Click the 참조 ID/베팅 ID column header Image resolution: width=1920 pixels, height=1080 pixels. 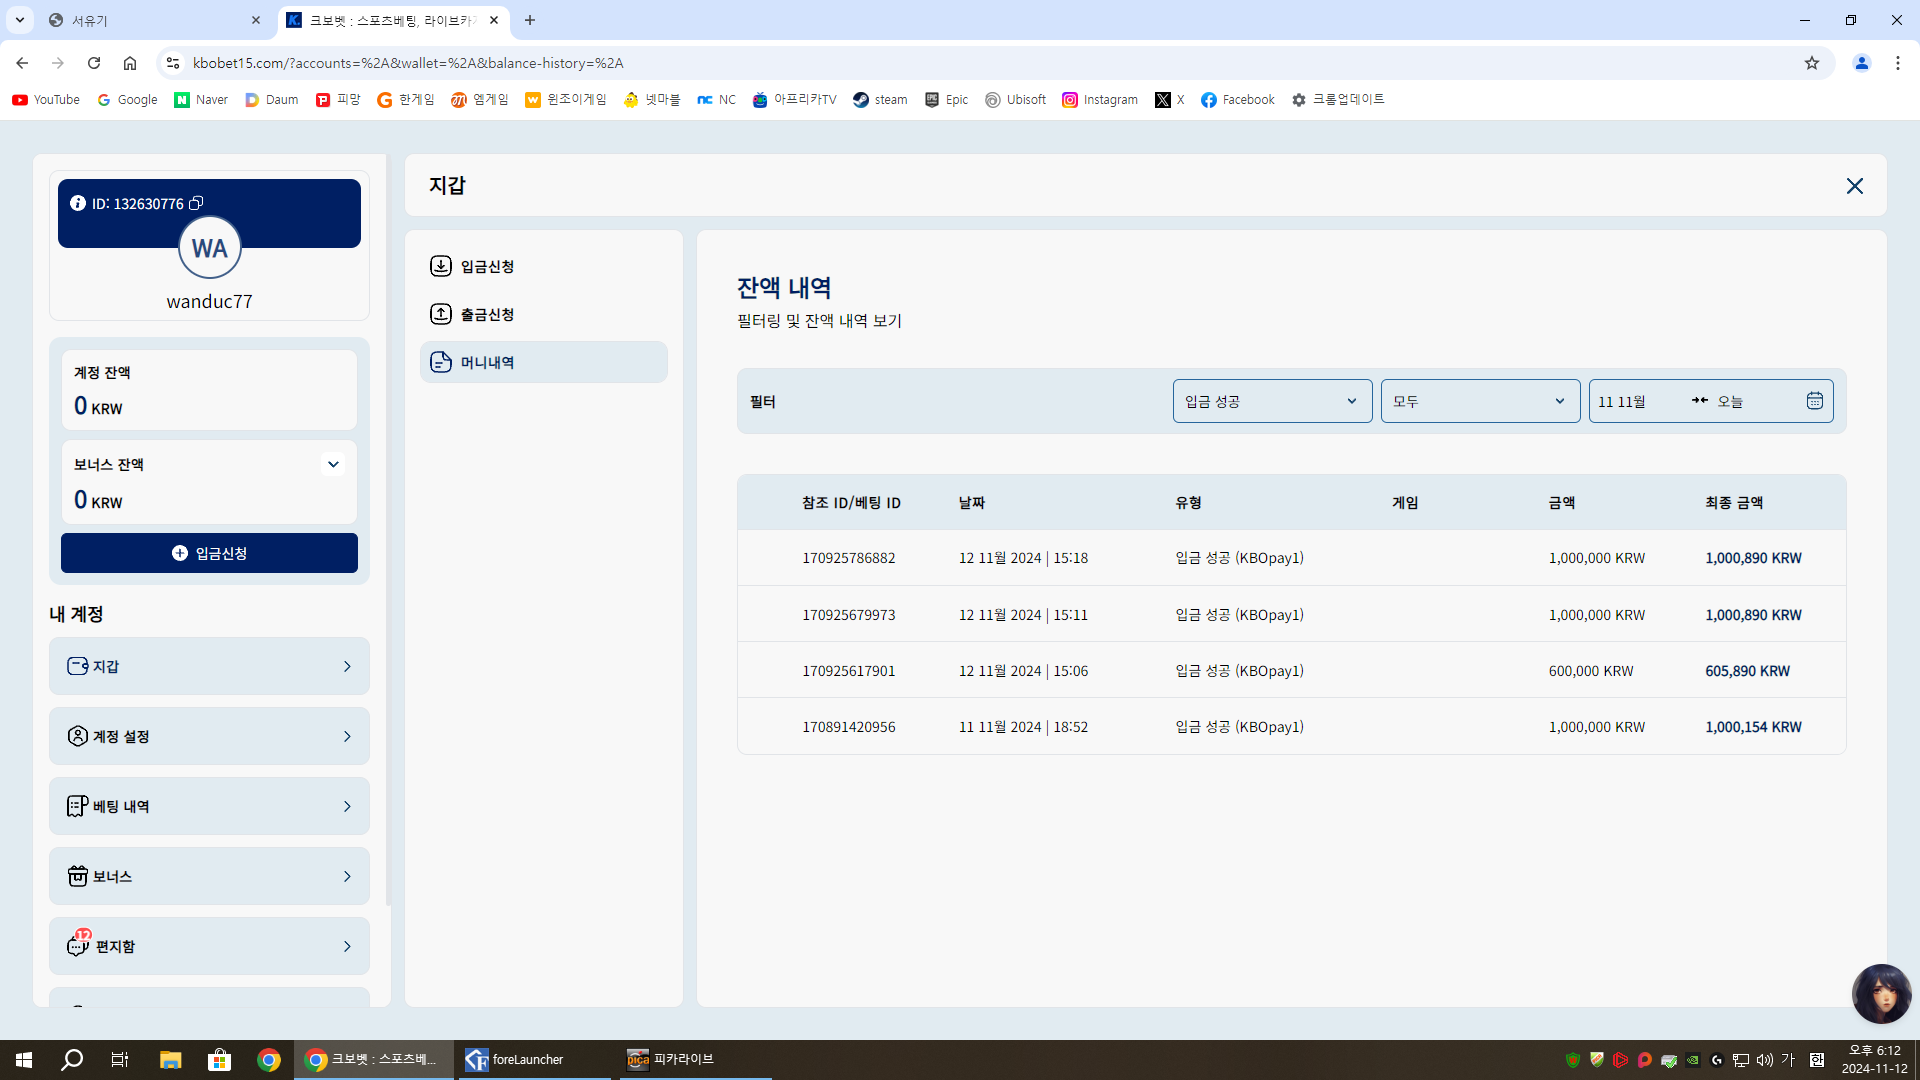851,503
